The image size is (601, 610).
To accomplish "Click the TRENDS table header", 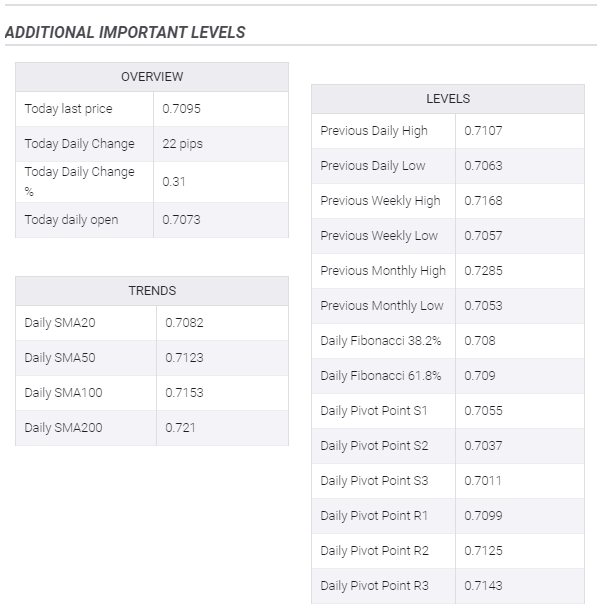I will [152, 291].
